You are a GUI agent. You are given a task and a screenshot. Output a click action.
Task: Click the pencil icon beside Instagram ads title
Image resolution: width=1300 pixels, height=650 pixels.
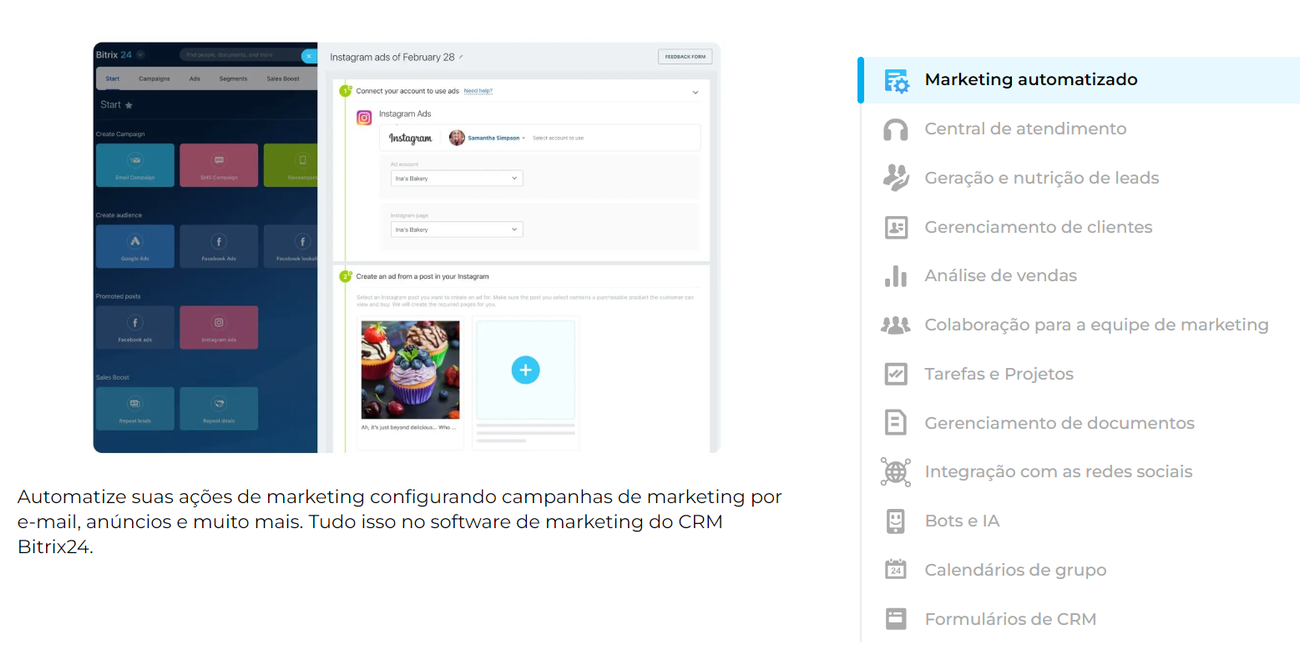pos(461,57)
